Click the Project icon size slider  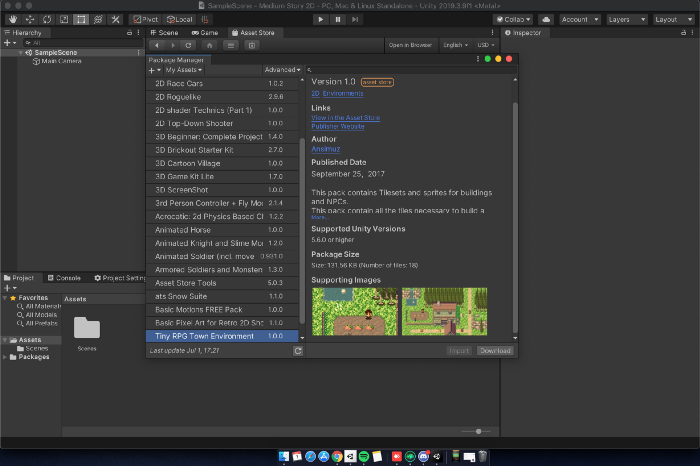pyautogui.click(x=476, y=432)
